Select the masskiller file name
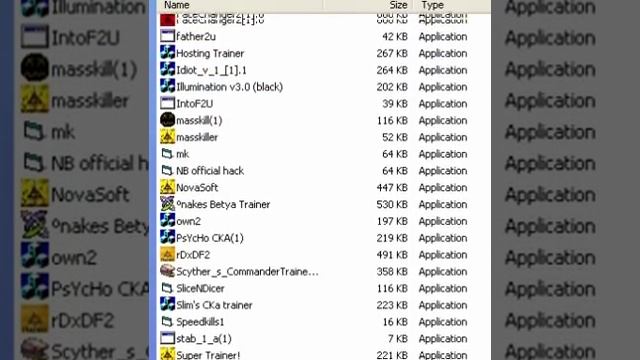 (x=197, y=137)
